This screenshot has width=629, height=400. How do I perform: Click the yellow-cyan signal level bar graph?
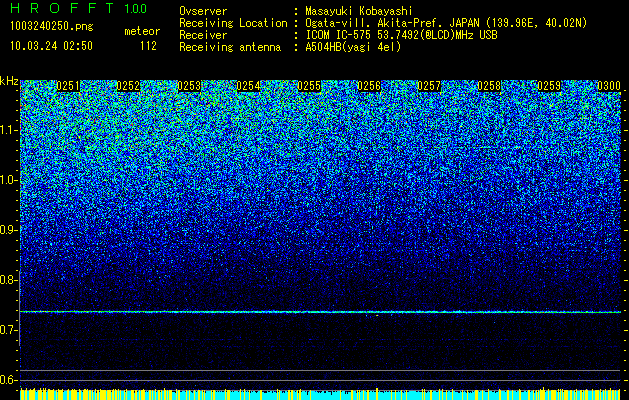point(320,394)
